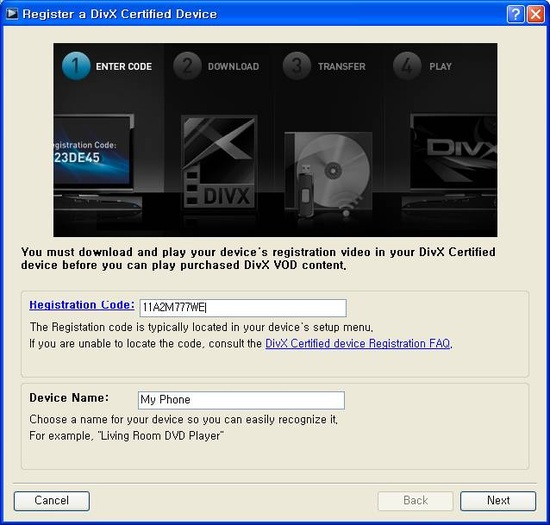The width and height of the screenshot is (550, 525).
Task: Click the step 2 Download circle icon
Action: (187, 66)
